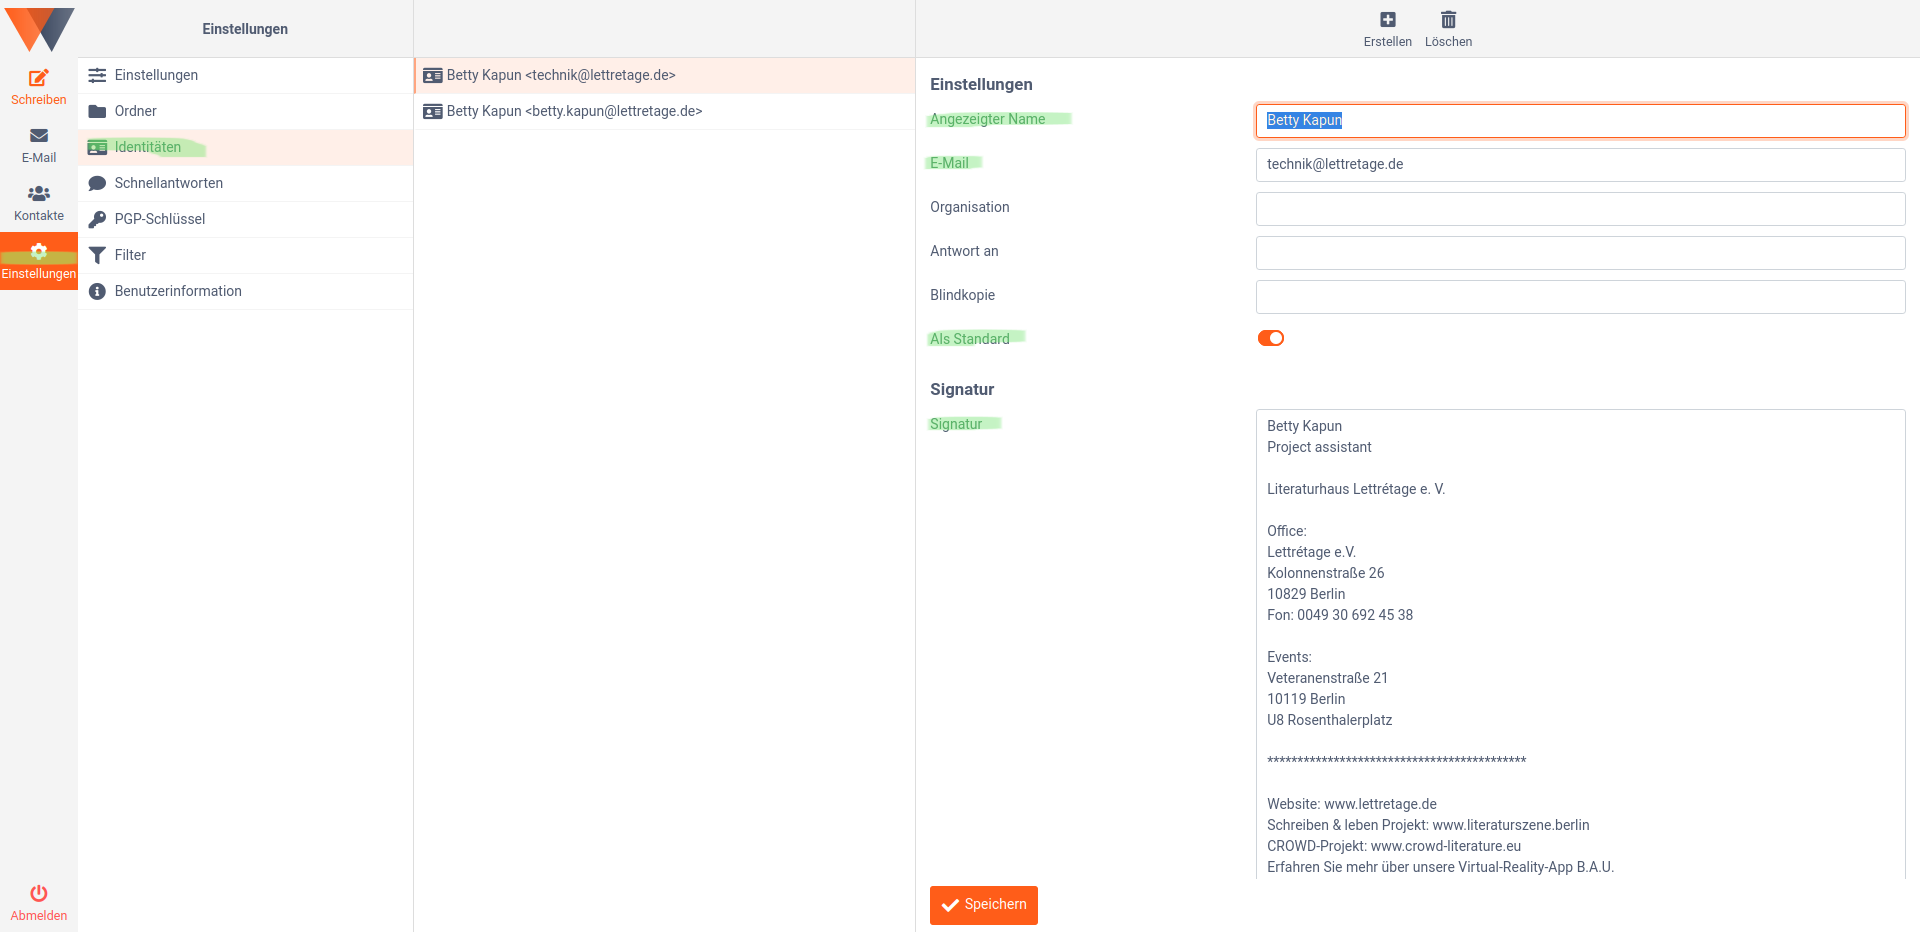
Task: Disable the Als Standard toggle
Action: pyautogui.click(x=1270, y=338)
